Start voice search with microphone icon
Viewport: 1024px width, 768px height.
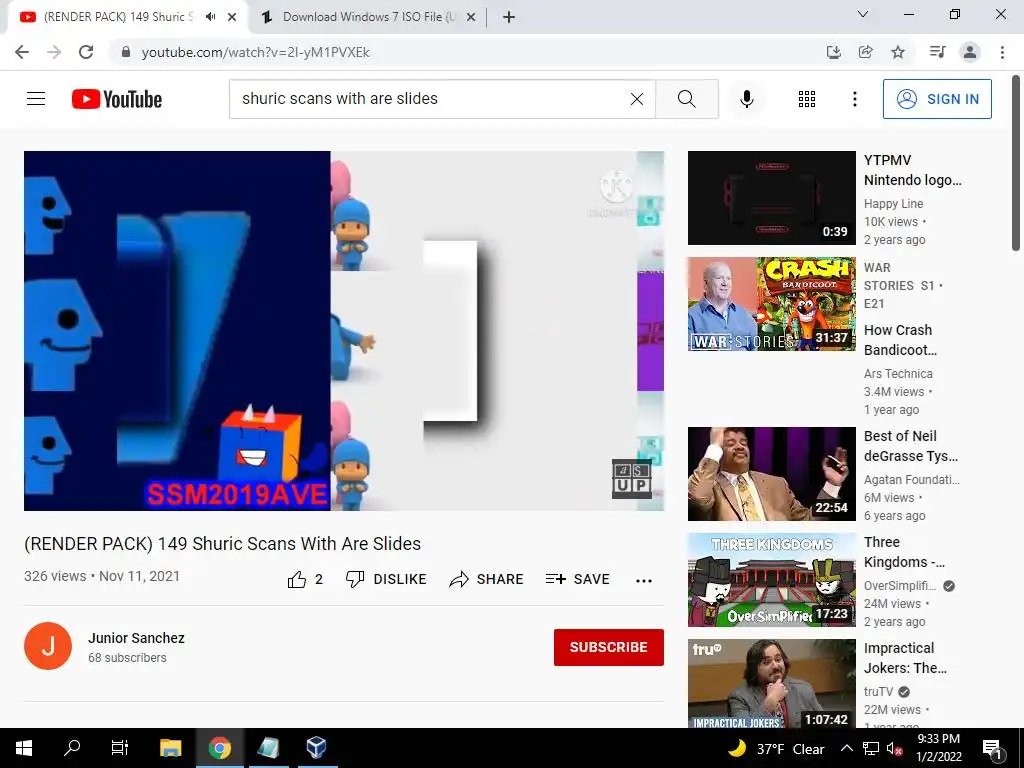coord(746,99)
